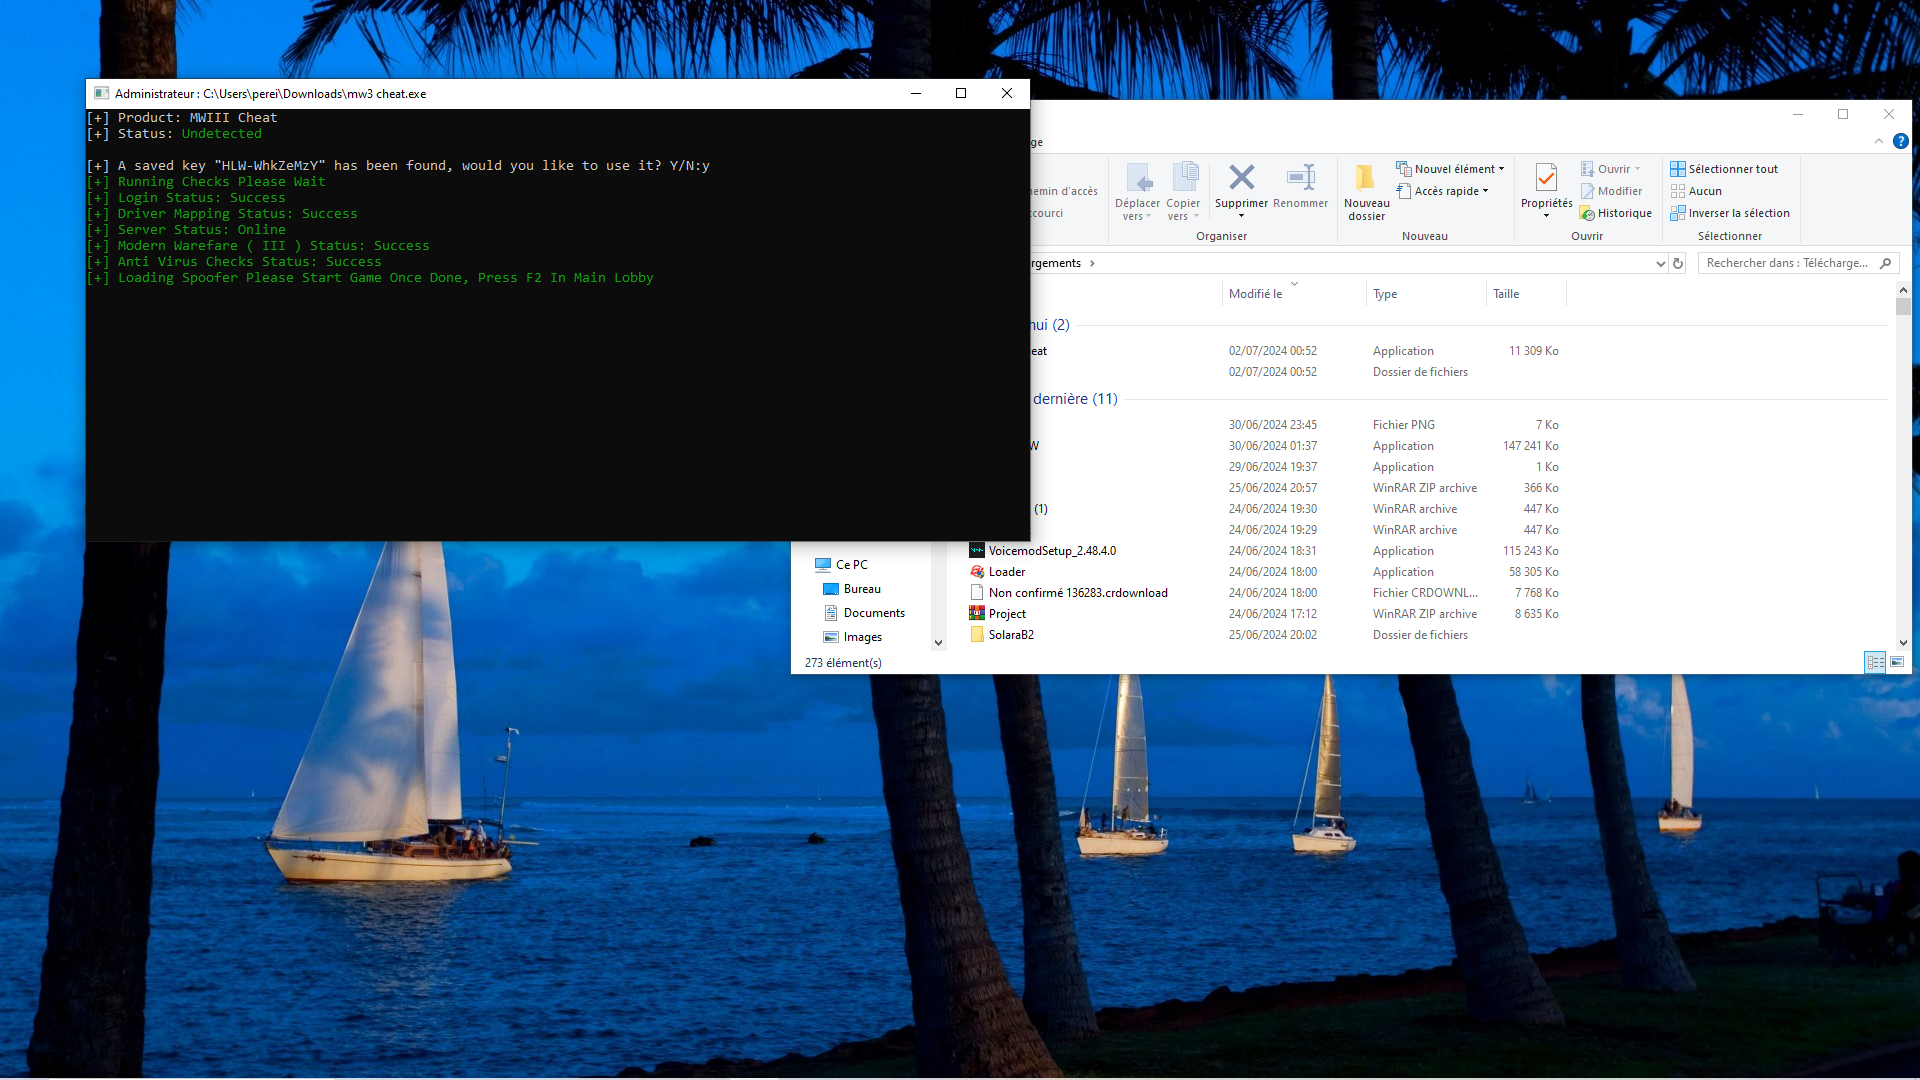Screen dimensions: 1920x1080
Task: Click the Nouveau dossier folder icon
Action: pos(1366,178)
